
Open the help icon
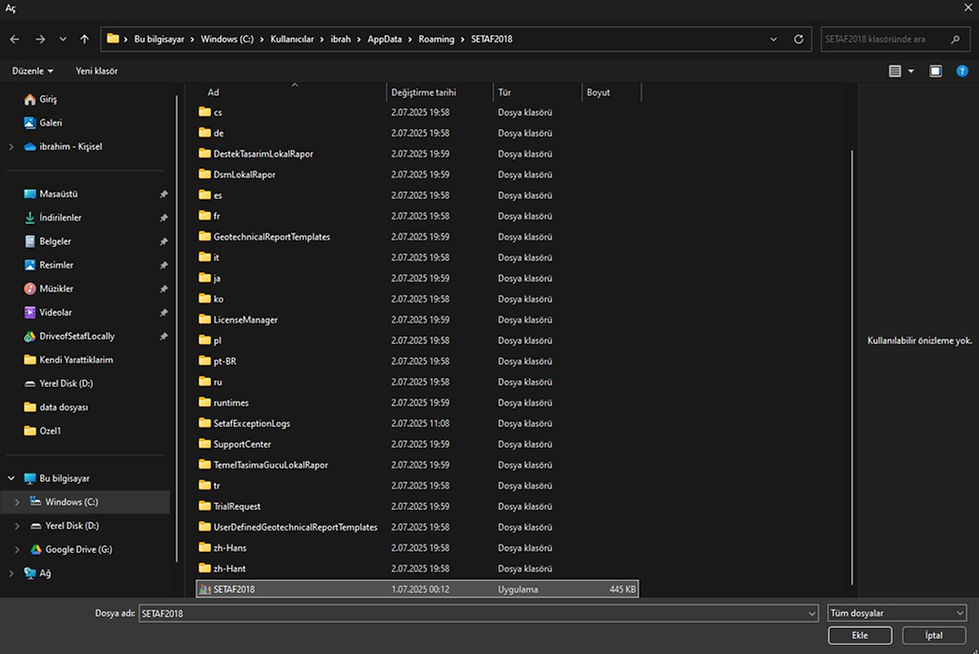coord(962,71)
